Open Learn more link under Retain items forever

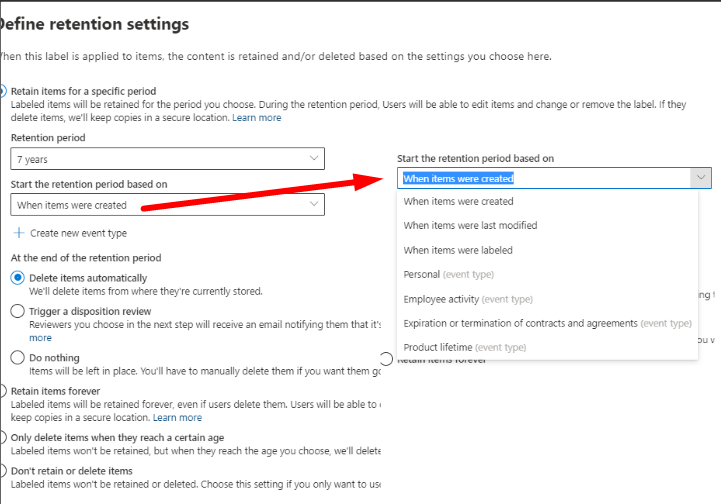point(177,417)
